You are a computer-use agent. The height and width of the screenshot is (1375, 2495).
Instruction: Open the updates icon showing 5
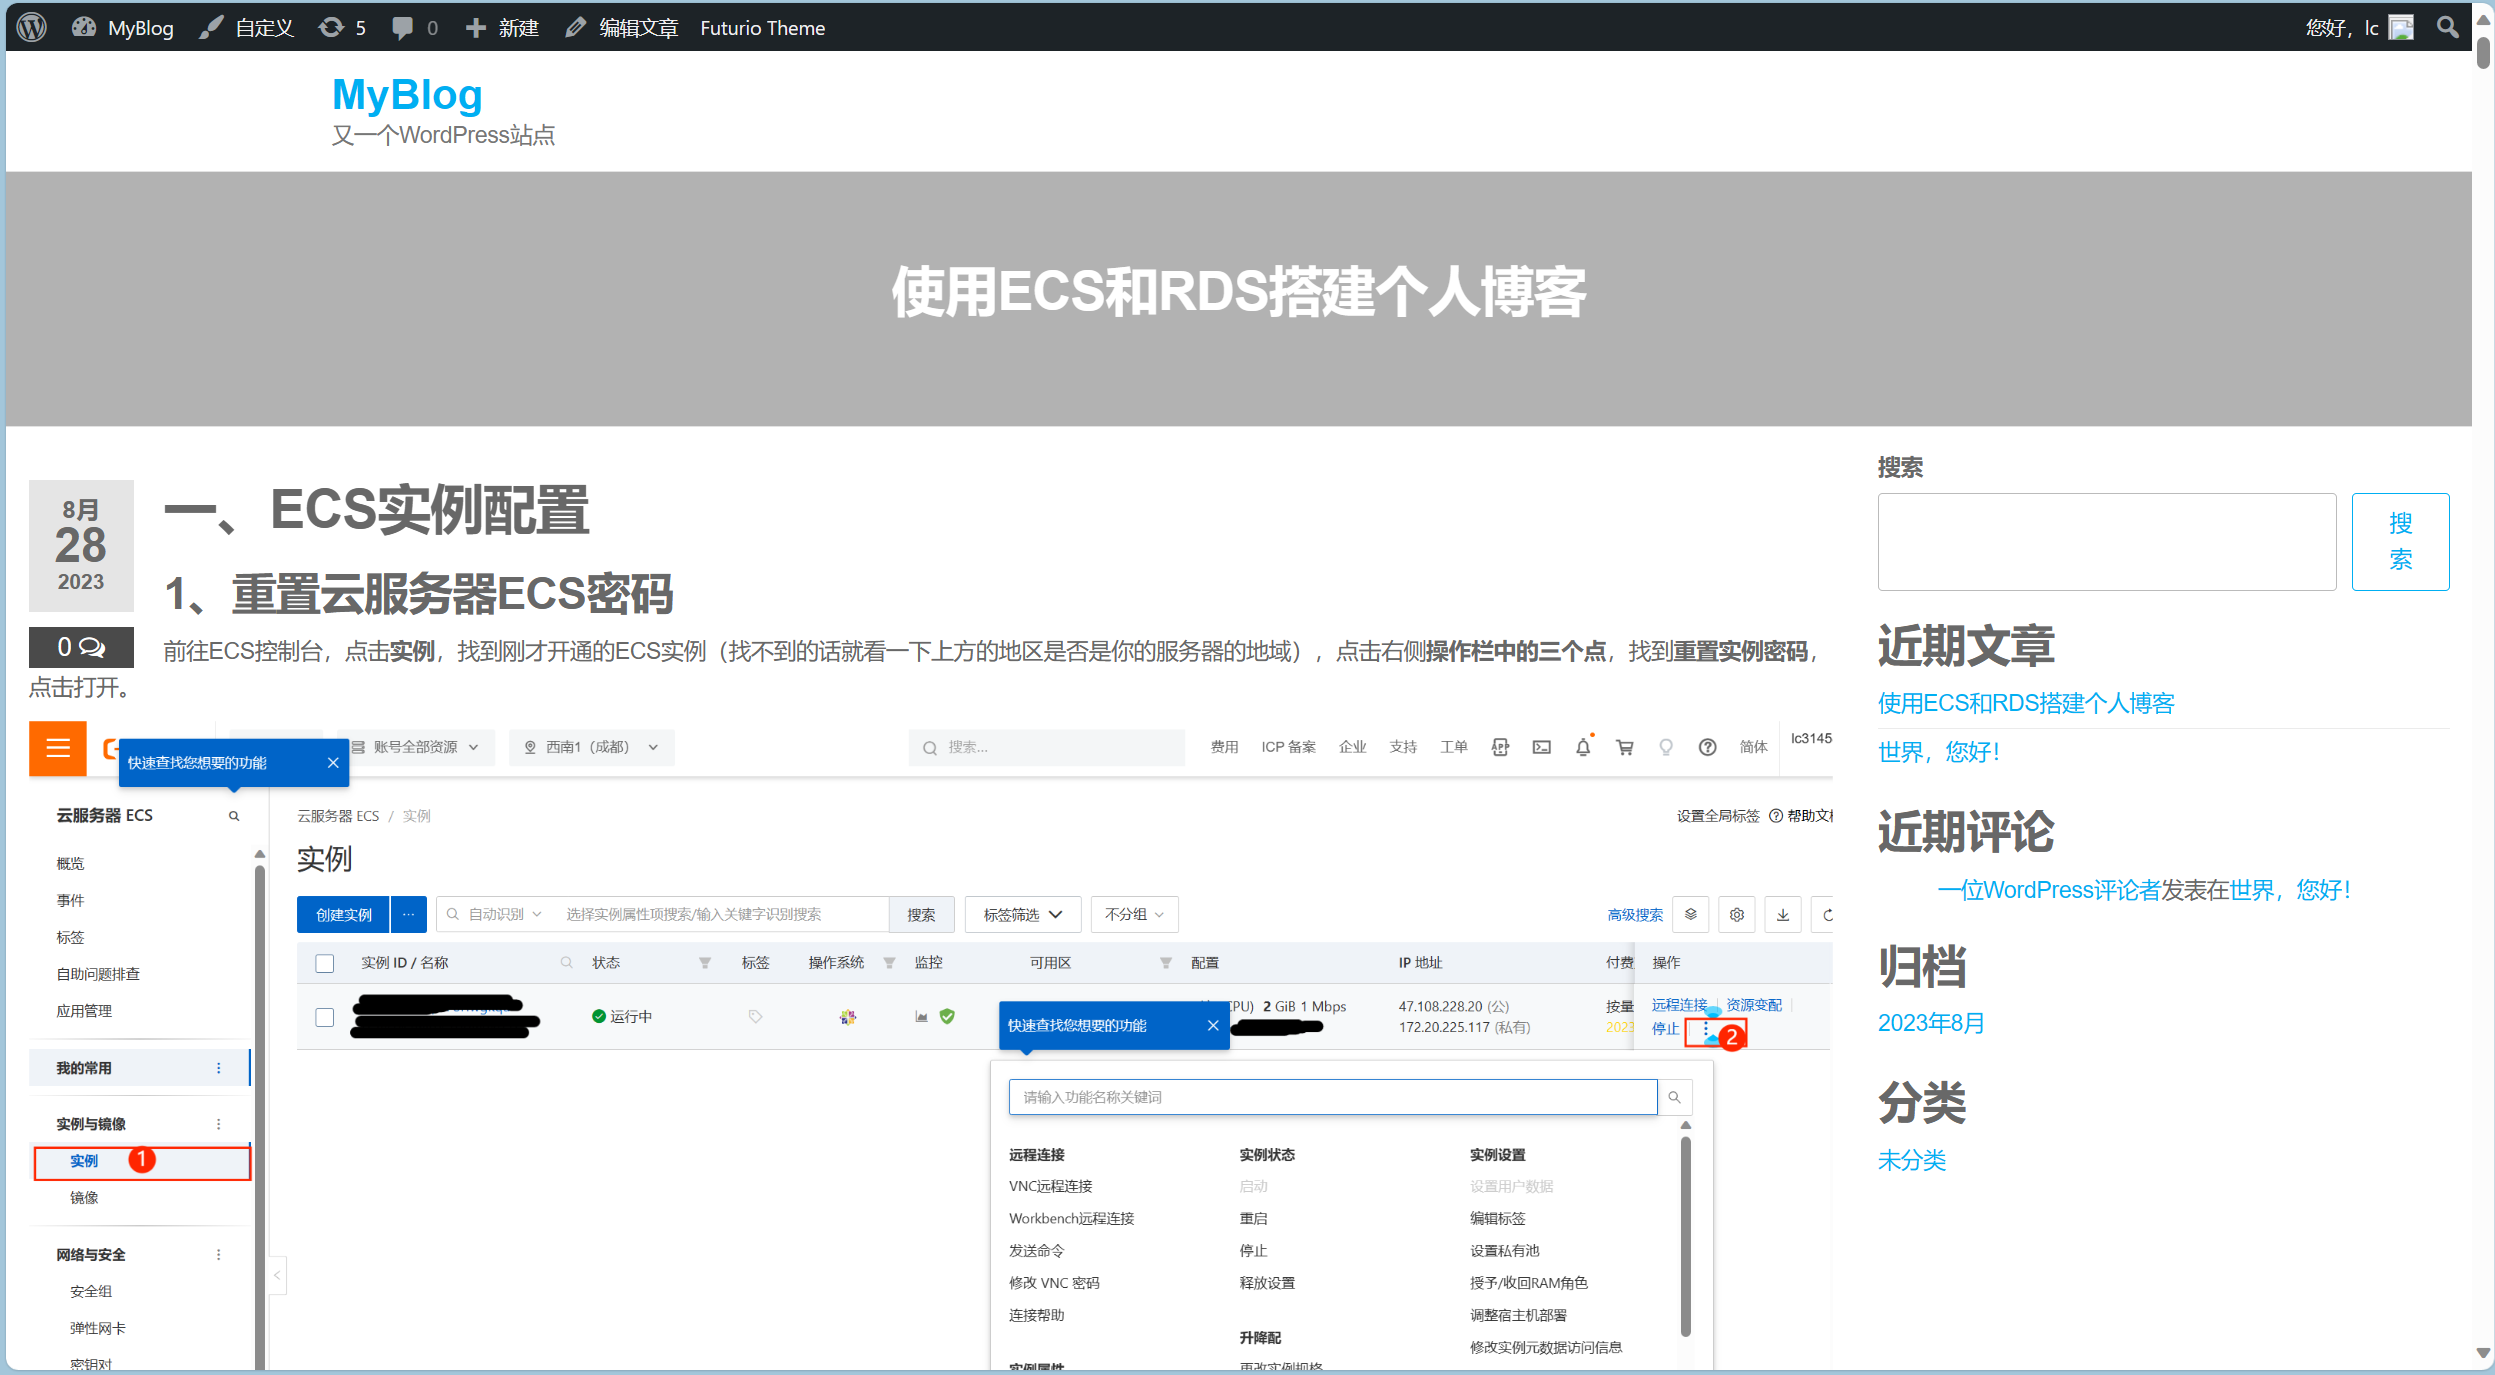[342, 28]
